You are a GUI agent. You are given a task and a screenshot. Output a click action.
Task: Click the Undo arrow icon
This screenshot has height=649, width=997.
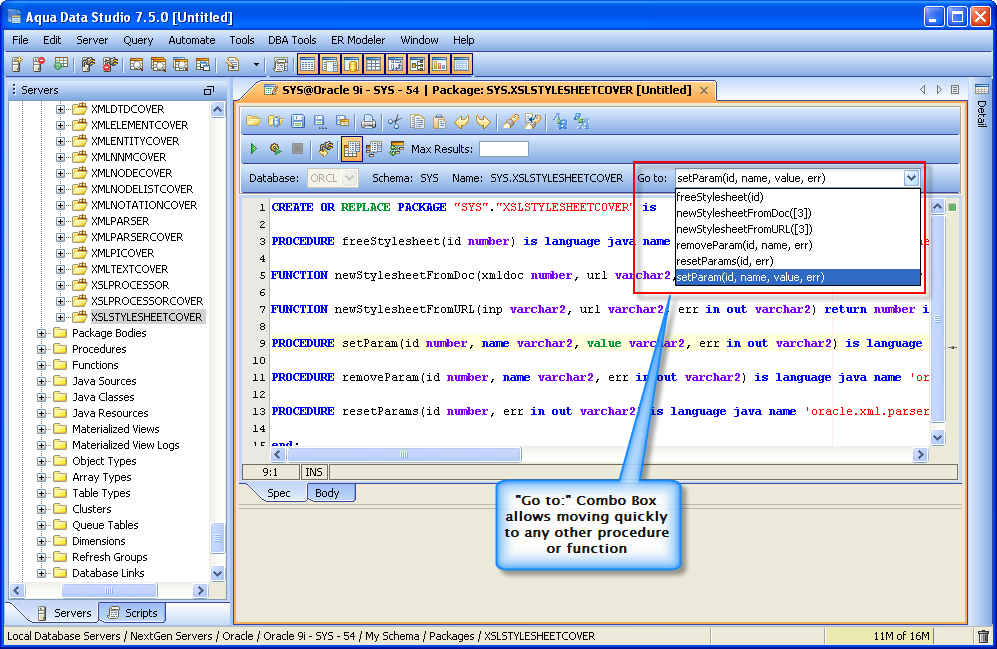pos(462,121)
